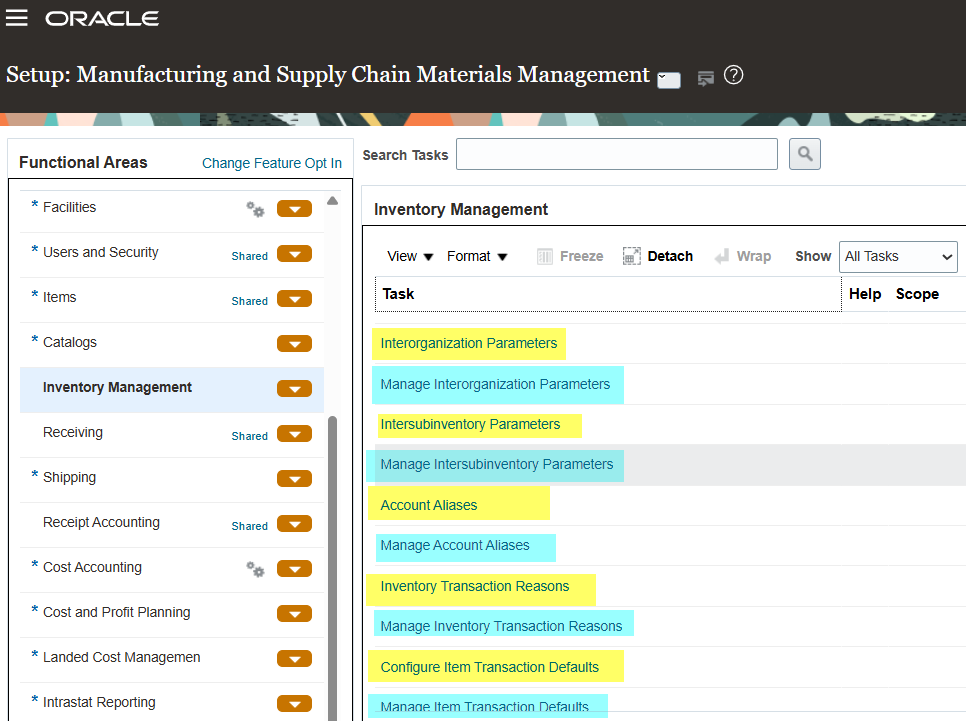This screenshot has height=721, width=966.
Task: Click inside the Search Tasks field
Action: click(x=616, y=153)
